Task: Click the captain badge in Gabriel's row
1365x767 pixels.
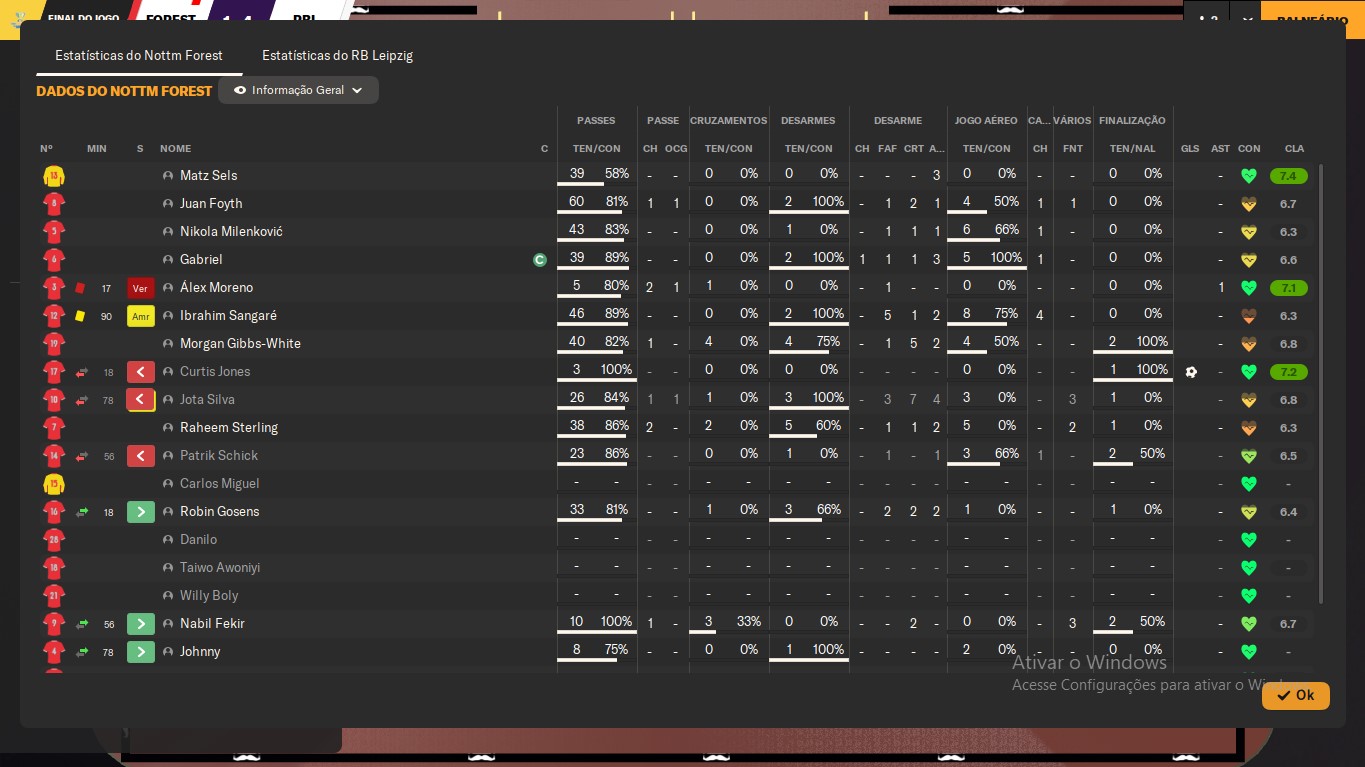Action: pos(540,260)
